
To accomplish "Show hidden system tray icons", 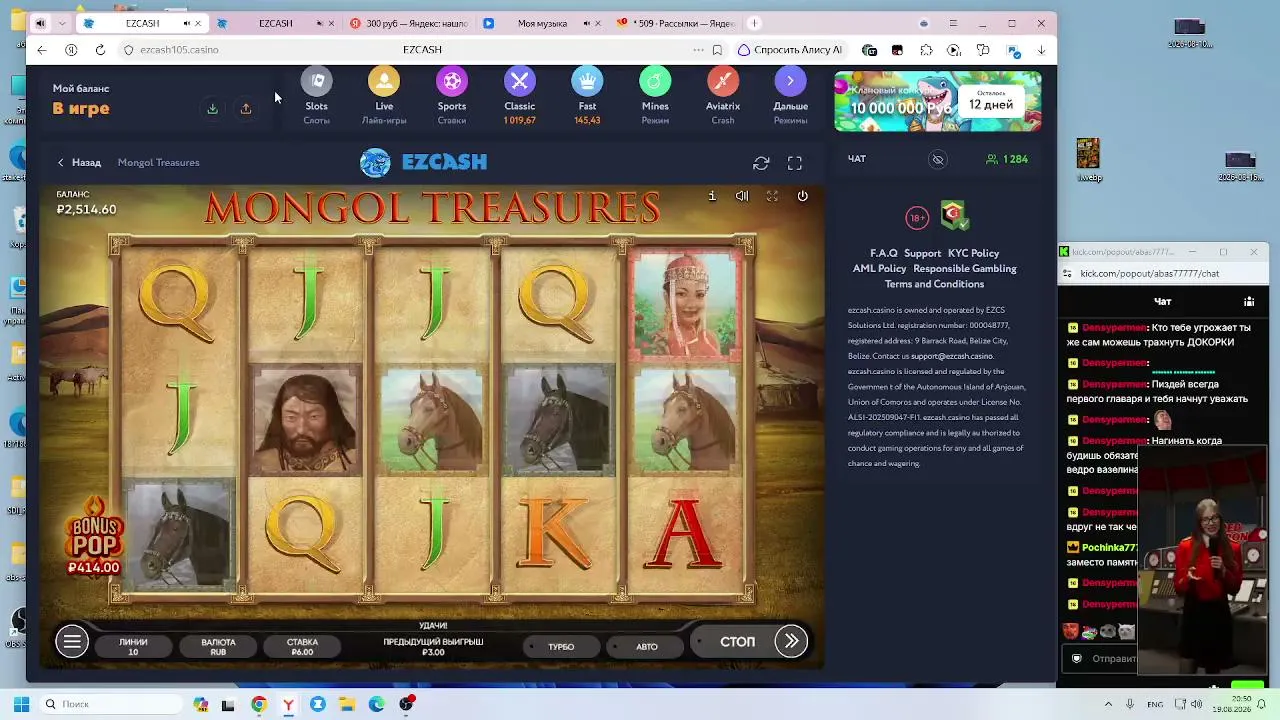I will (x=1108, y=704).
